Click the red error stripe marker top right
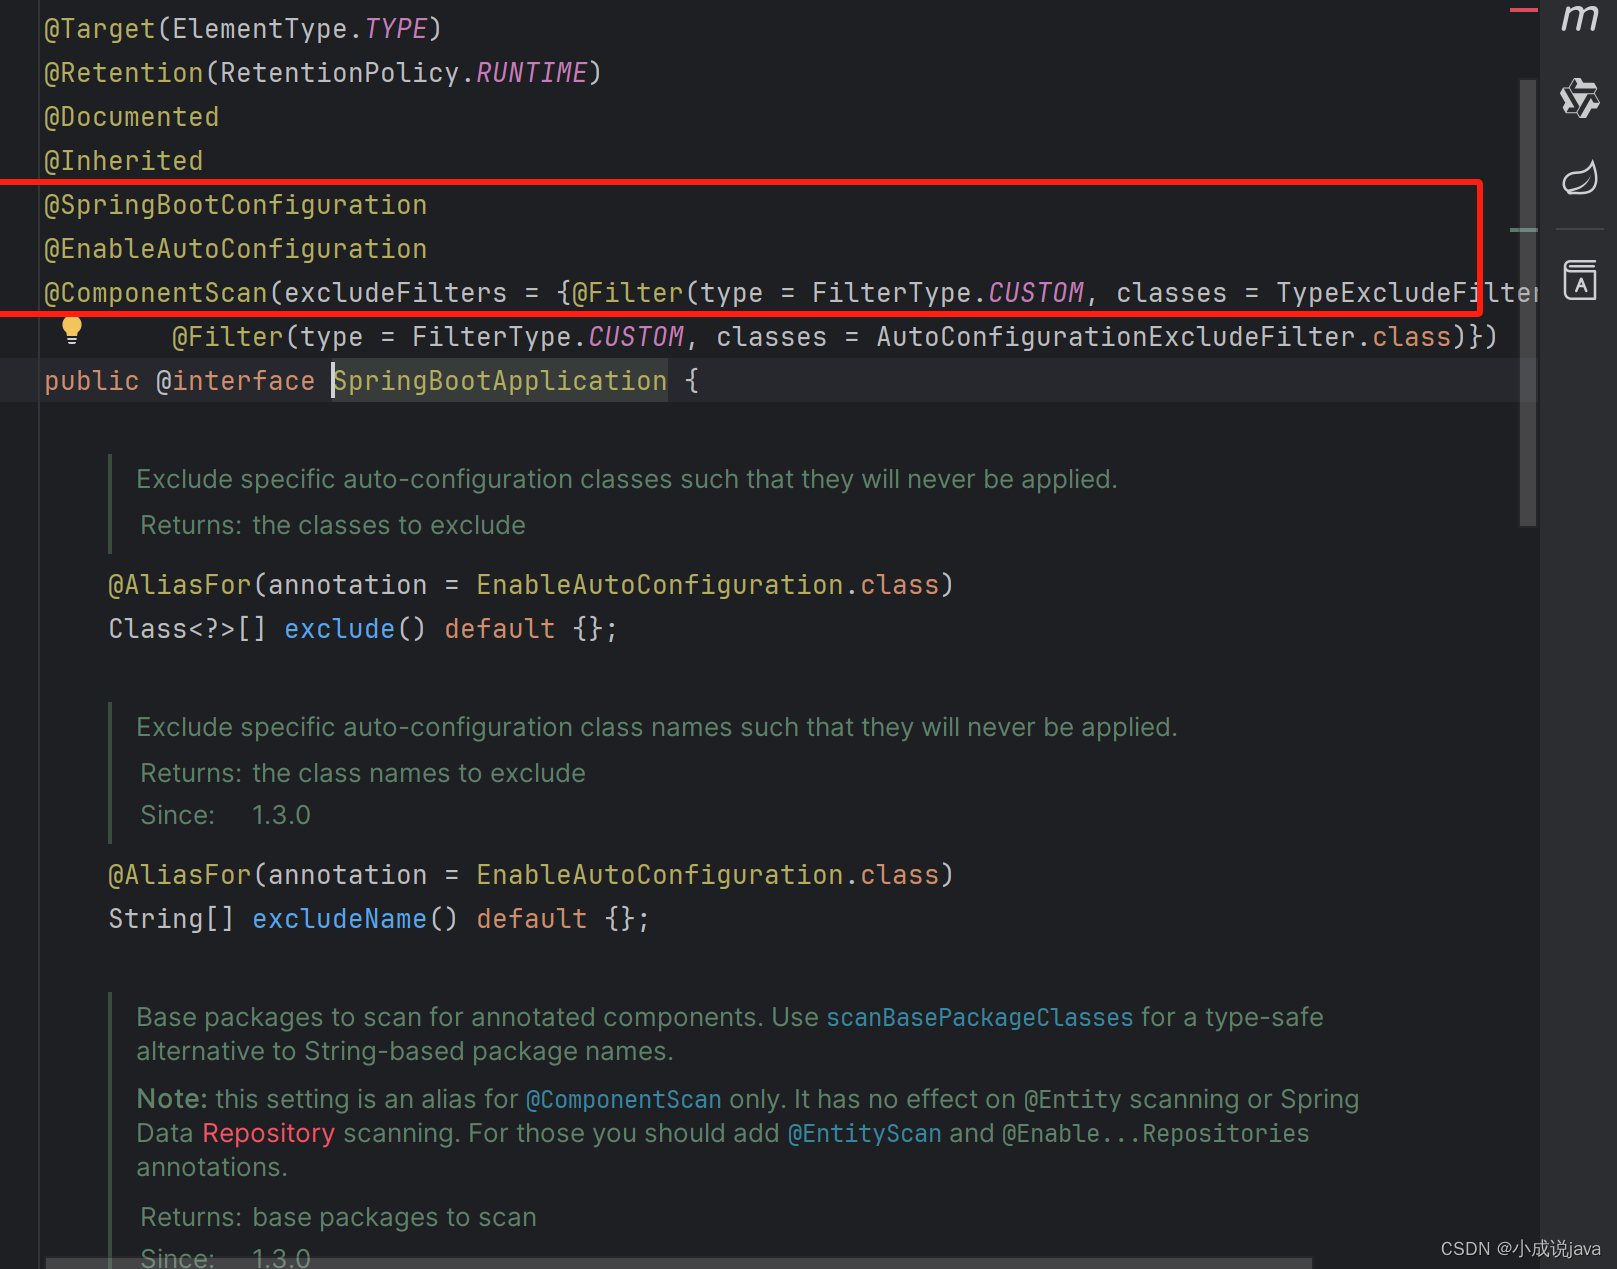The height and width of the screenshot is (1269, 1617). click(1524, 8)
